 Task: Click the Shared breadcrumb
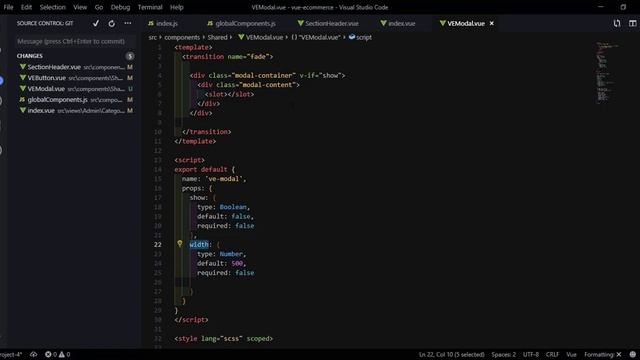pos(218,37)
